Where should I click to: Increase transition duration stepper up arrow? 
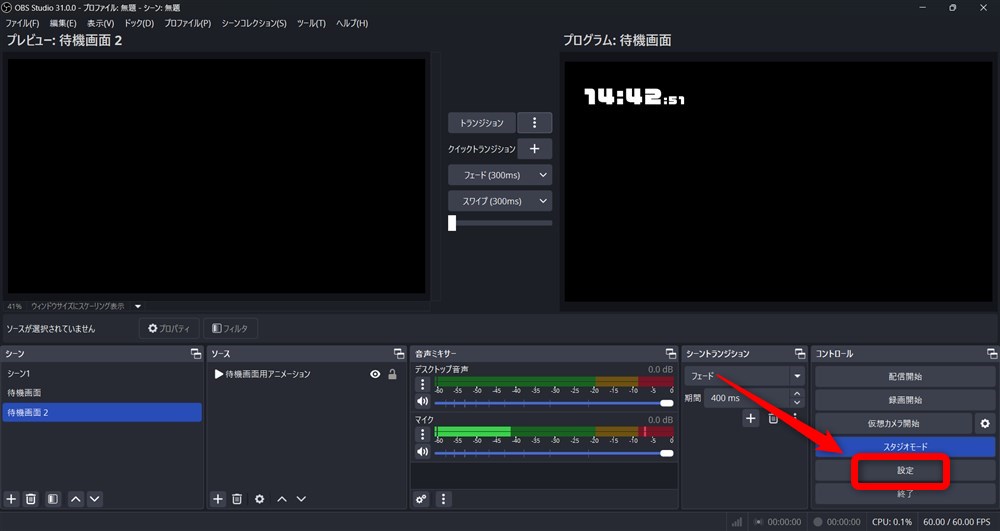797,393
